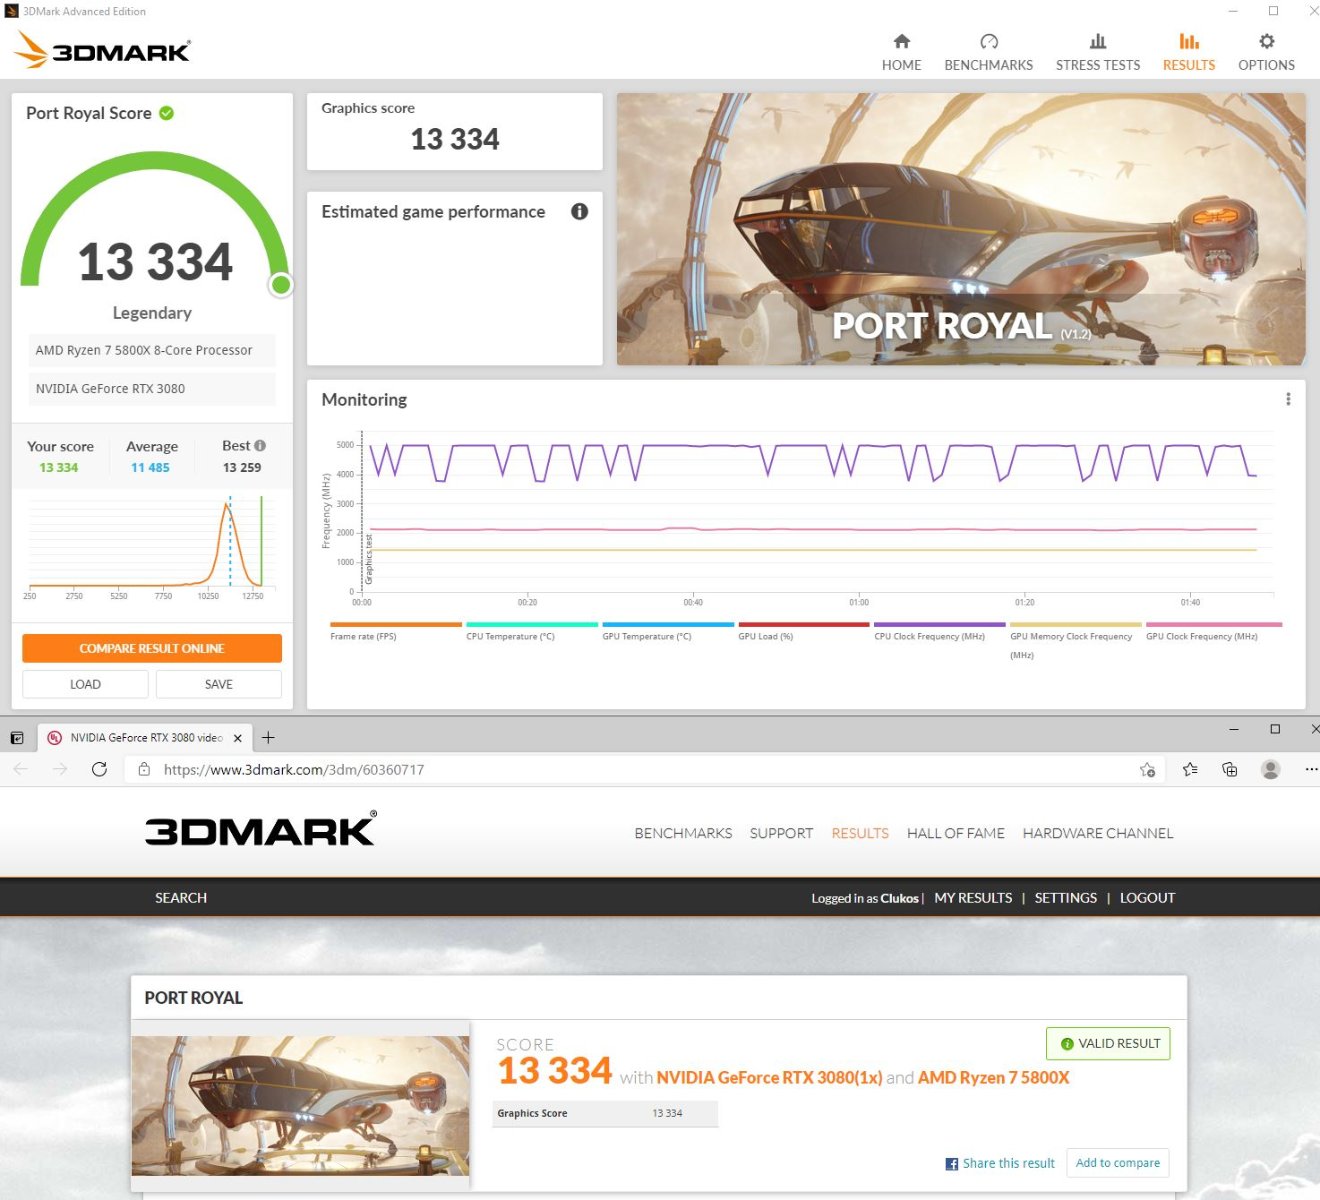Open BENCHMARKS on the 3DMark website
Viewport: 1320px width, 1200px height.
coord(683,833)
